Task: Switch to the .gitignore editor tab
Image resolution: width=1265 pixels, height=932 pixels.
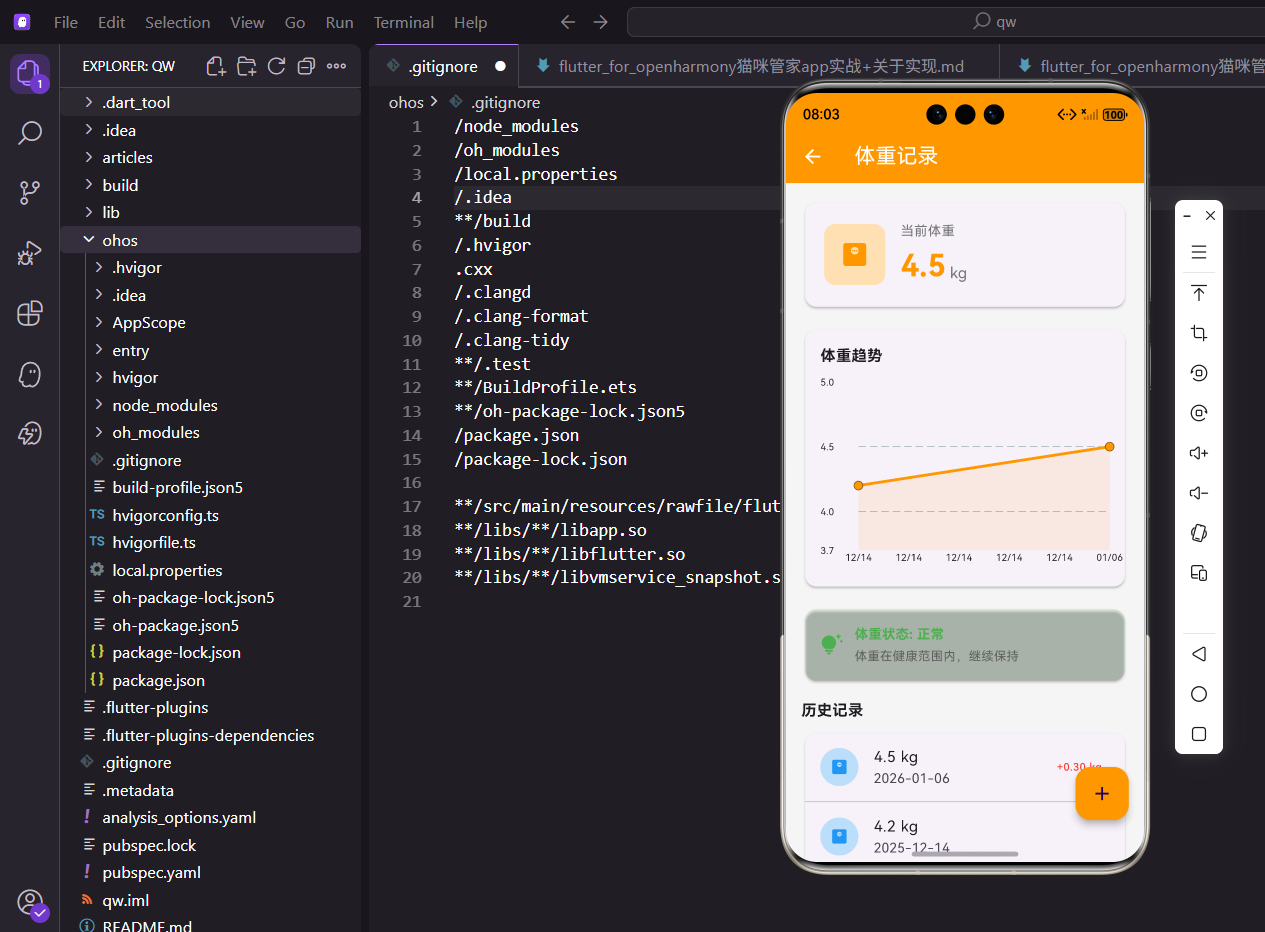Action: tap(443, 66)
